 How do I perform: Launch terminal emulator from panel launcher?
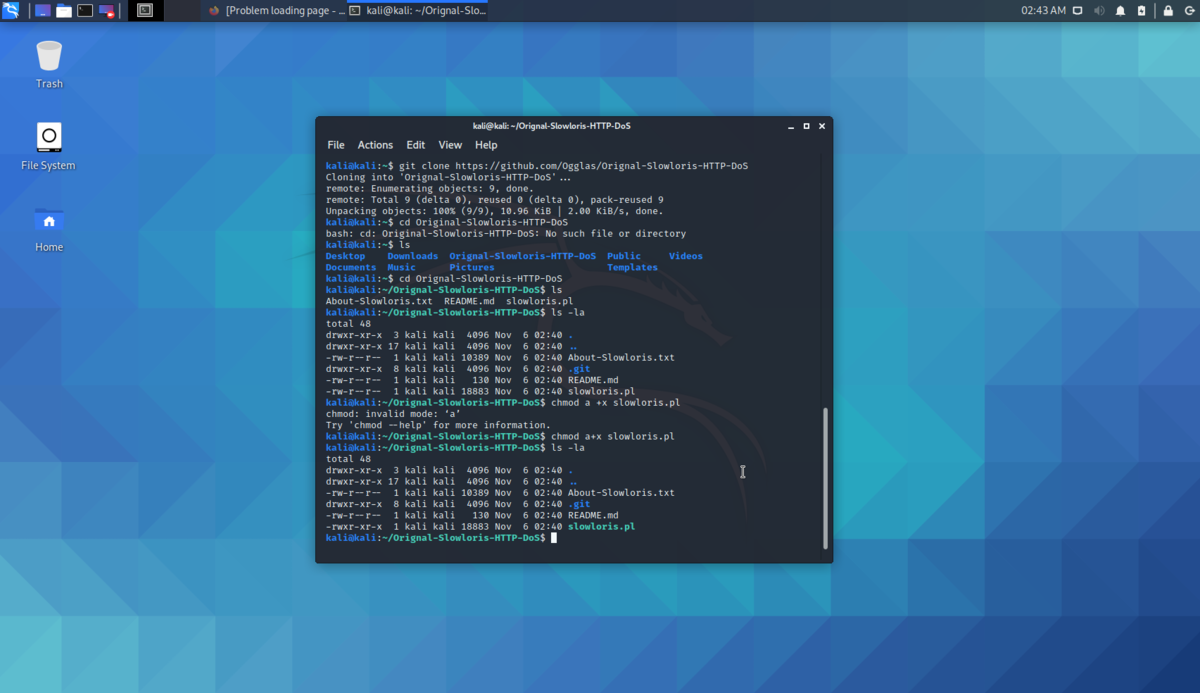point(85,11)
